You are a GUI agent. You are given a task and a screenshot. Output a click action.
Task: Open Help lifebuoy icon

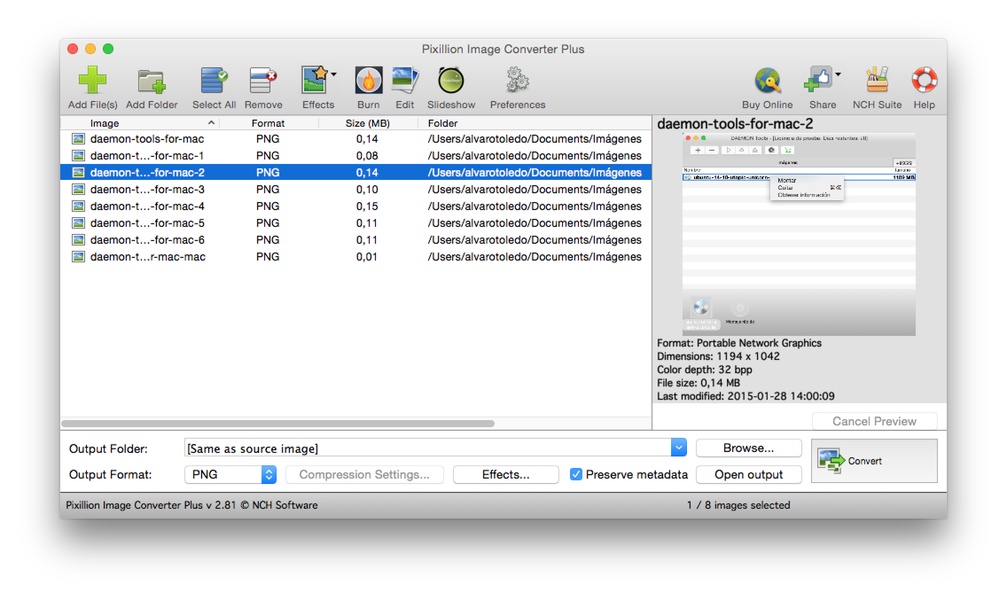[x=924, y=80]
